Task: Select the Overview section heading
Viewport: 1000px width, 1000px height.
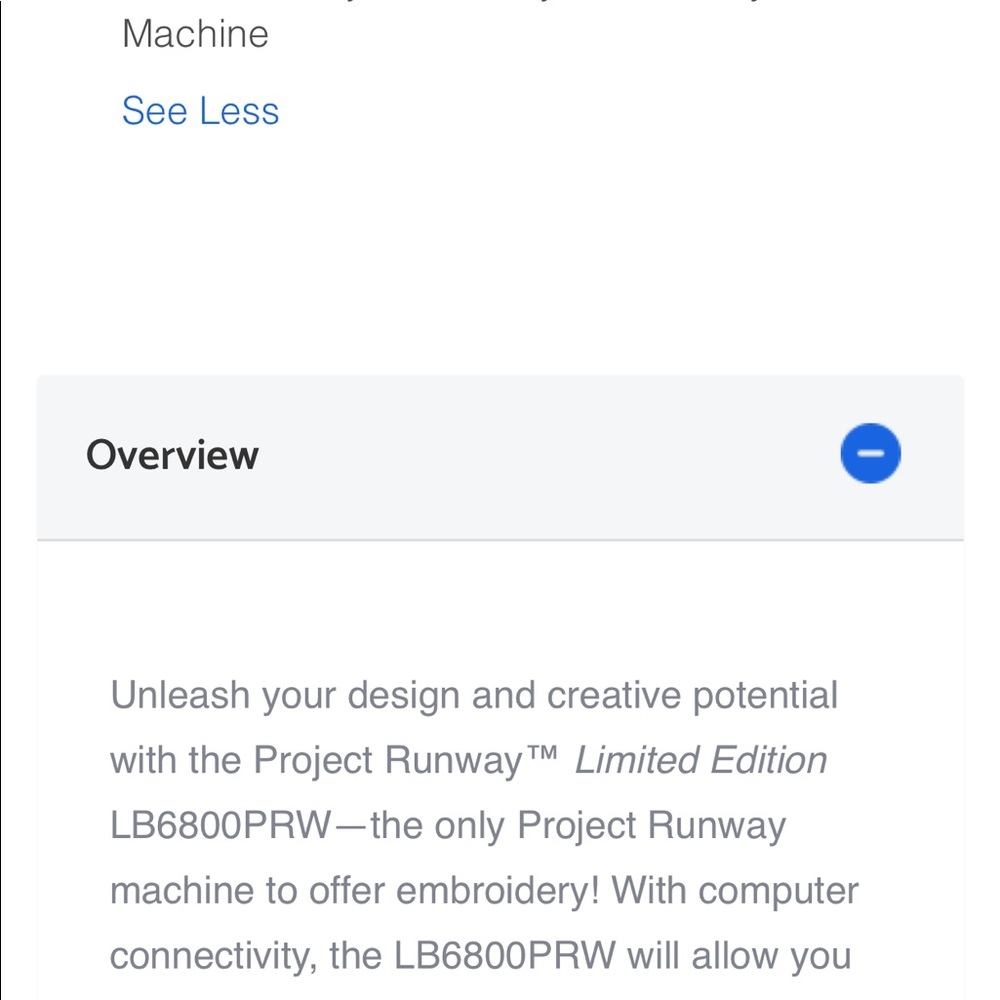Action: (x=172, y=455)
